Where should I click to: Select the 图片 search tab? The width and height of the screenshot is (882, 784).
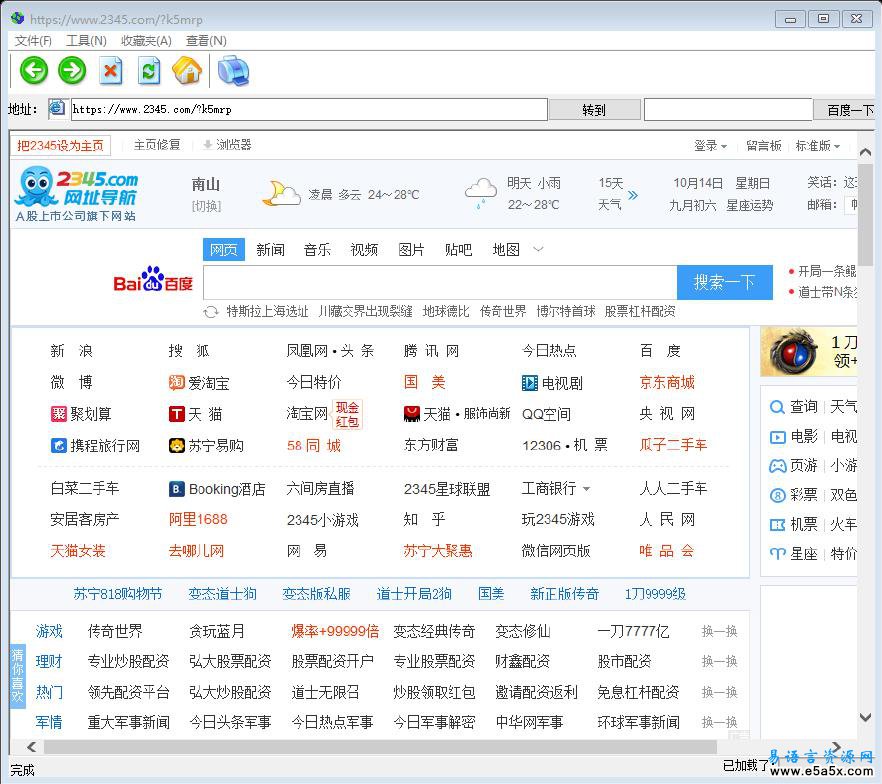pos(411,250)
